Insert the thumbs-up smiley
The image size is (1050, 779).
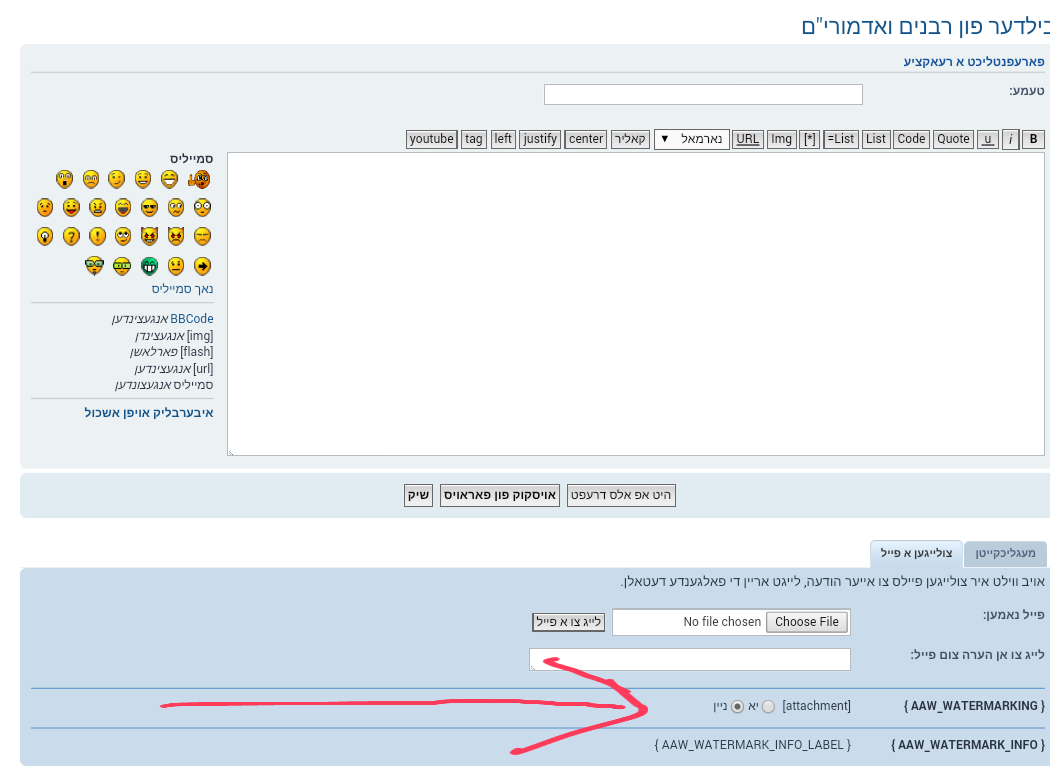point(200,180)
